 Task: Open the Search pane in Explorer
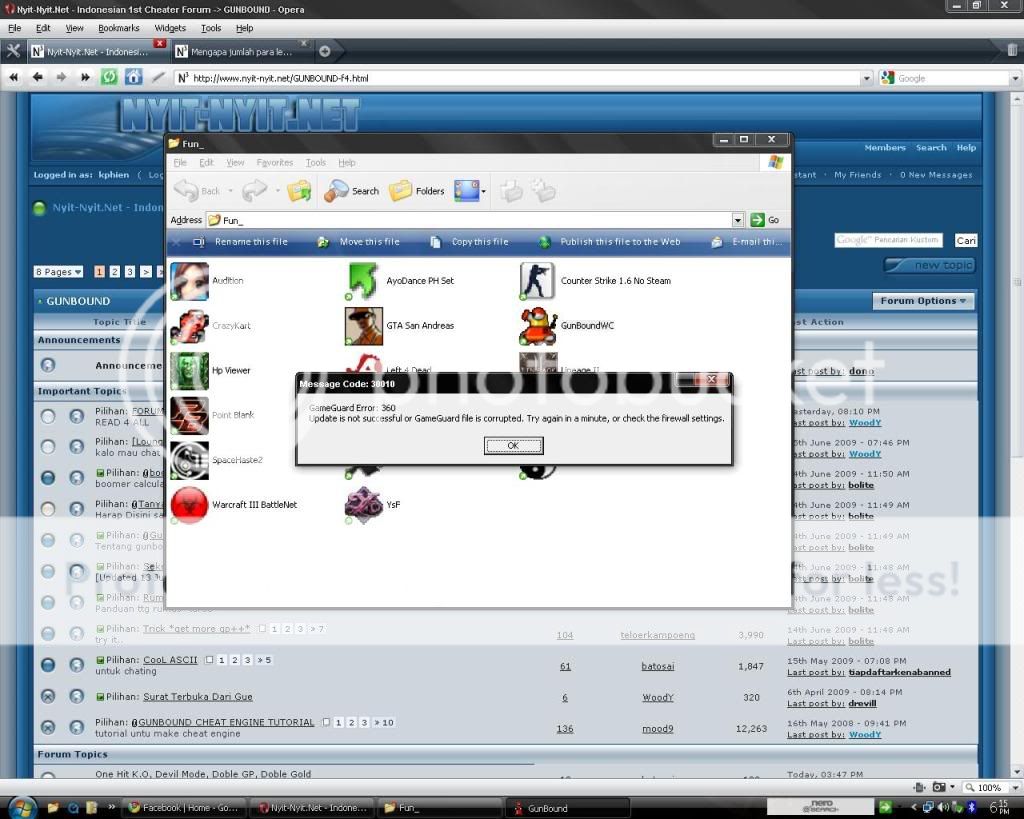(351, 191)
